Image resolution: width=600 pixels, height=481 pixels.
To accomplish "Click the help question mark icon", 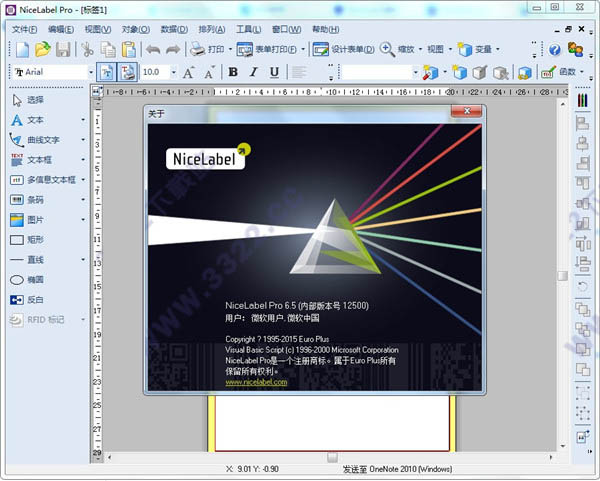I will [x=554, y=49].
